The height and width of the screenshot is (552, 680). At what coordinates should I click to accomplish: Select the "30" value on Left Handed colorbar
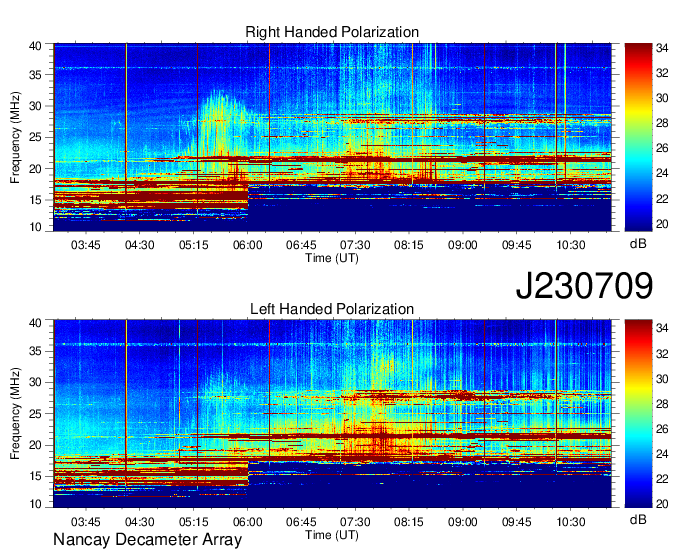tap(662, 379)
